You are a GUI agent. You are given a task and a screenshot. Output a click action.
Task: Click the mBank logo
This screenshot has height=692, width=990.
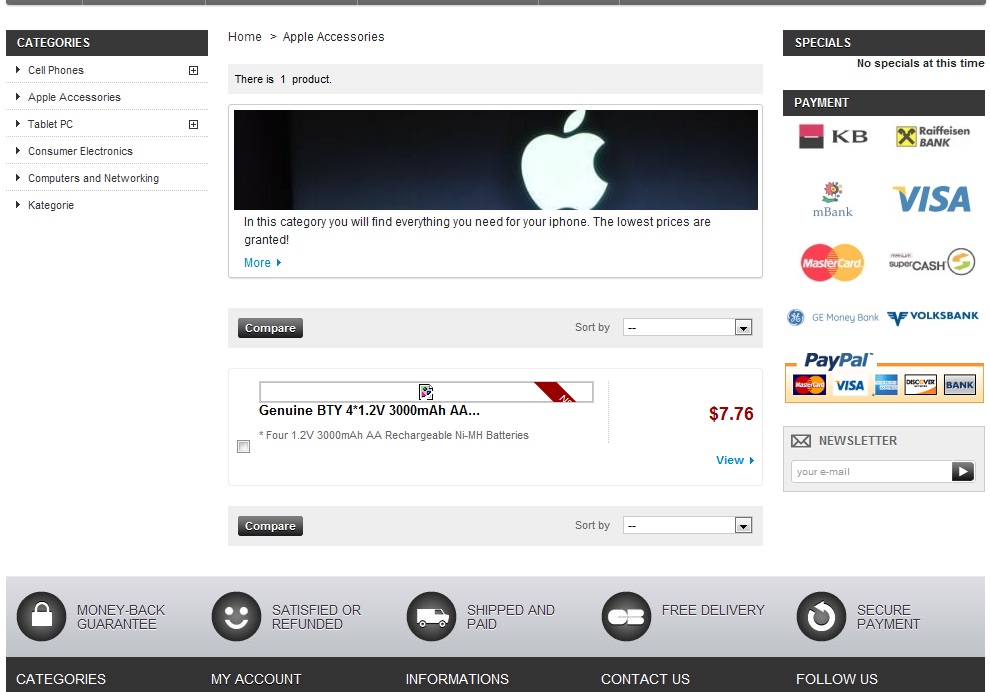833,200
